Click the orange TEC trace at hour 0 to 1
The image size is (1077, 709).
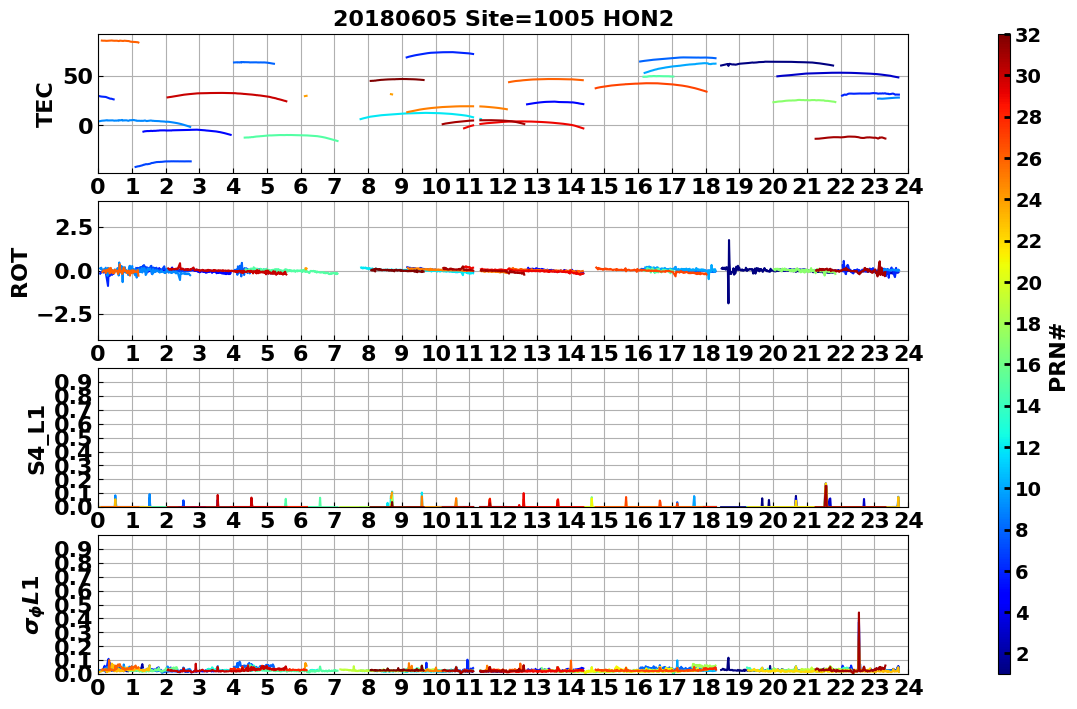pyautogui.click(x=120, y=41)
